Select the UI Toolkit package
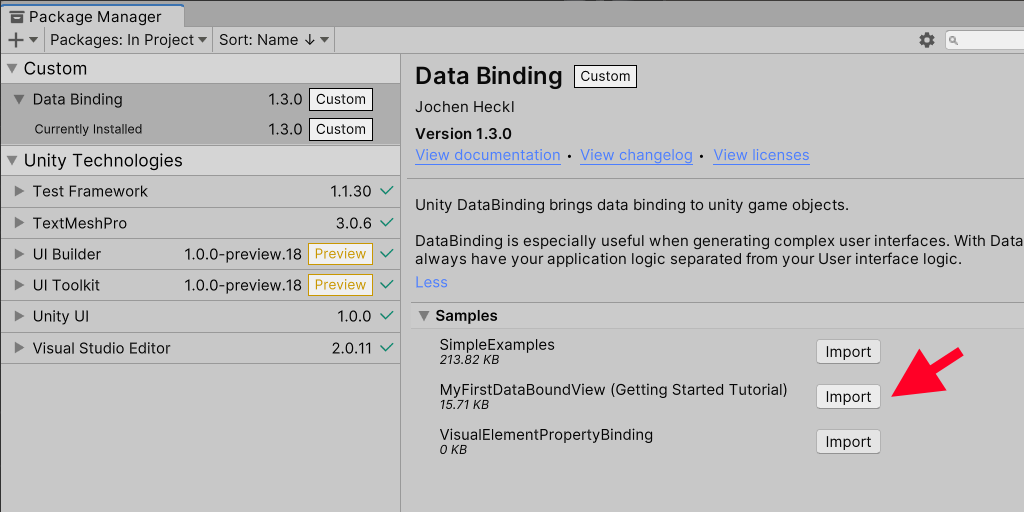This screenshot has width=1024, height=512. click(200, 285)
